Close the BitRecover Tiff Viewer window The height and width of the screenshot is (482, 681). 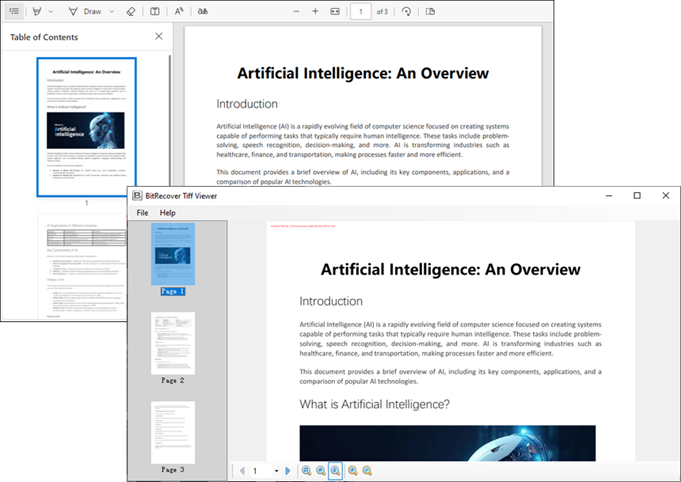coord(666,196)
